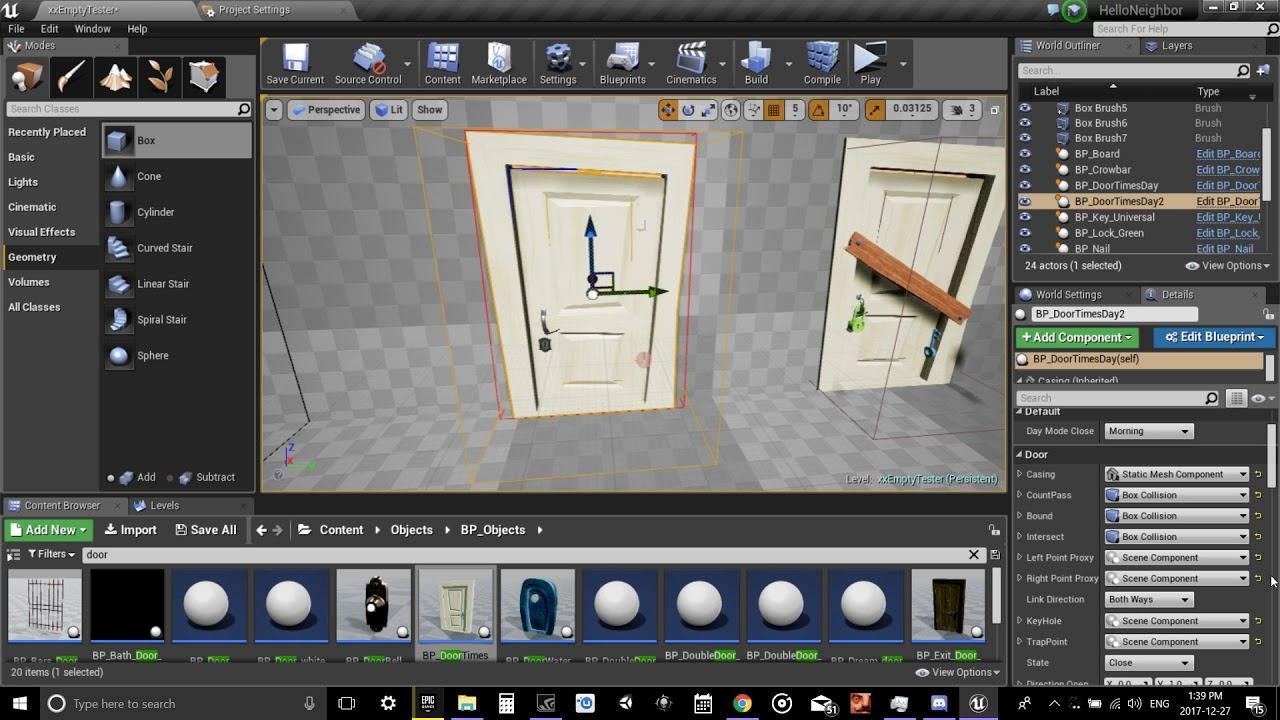Screen dimensions: 1280x720
Task: Toggle visibility of BP_Crowbar actor
Action: click(x=1025, y=170)
